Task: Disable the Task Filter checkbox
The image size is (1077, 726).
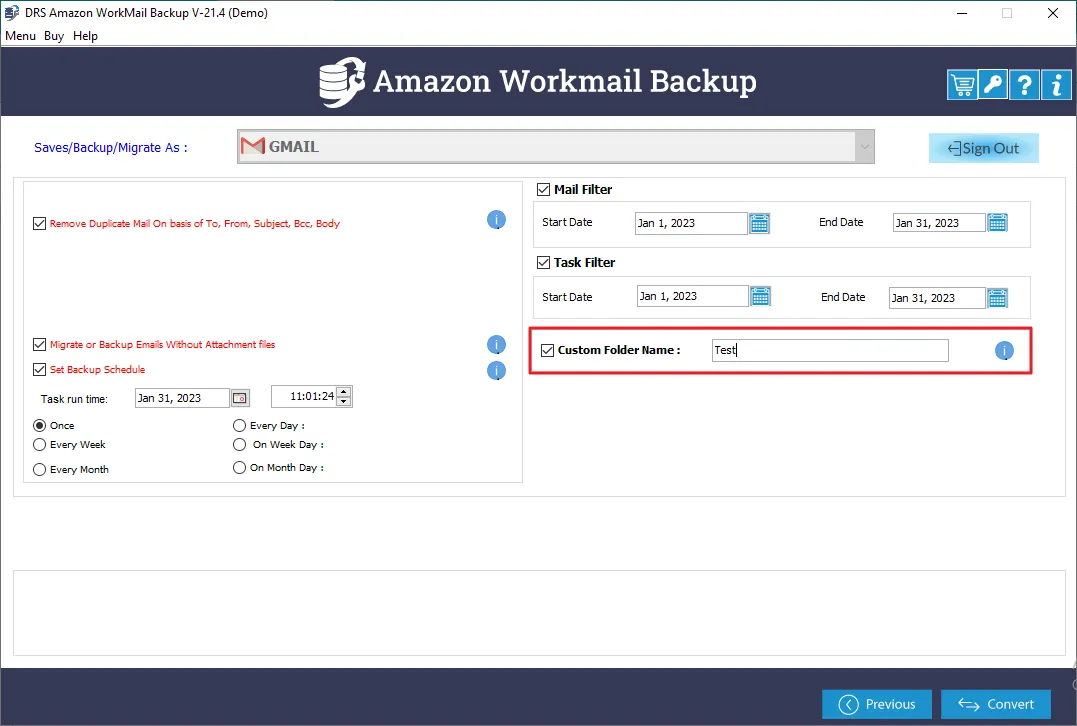Action: 544,263
